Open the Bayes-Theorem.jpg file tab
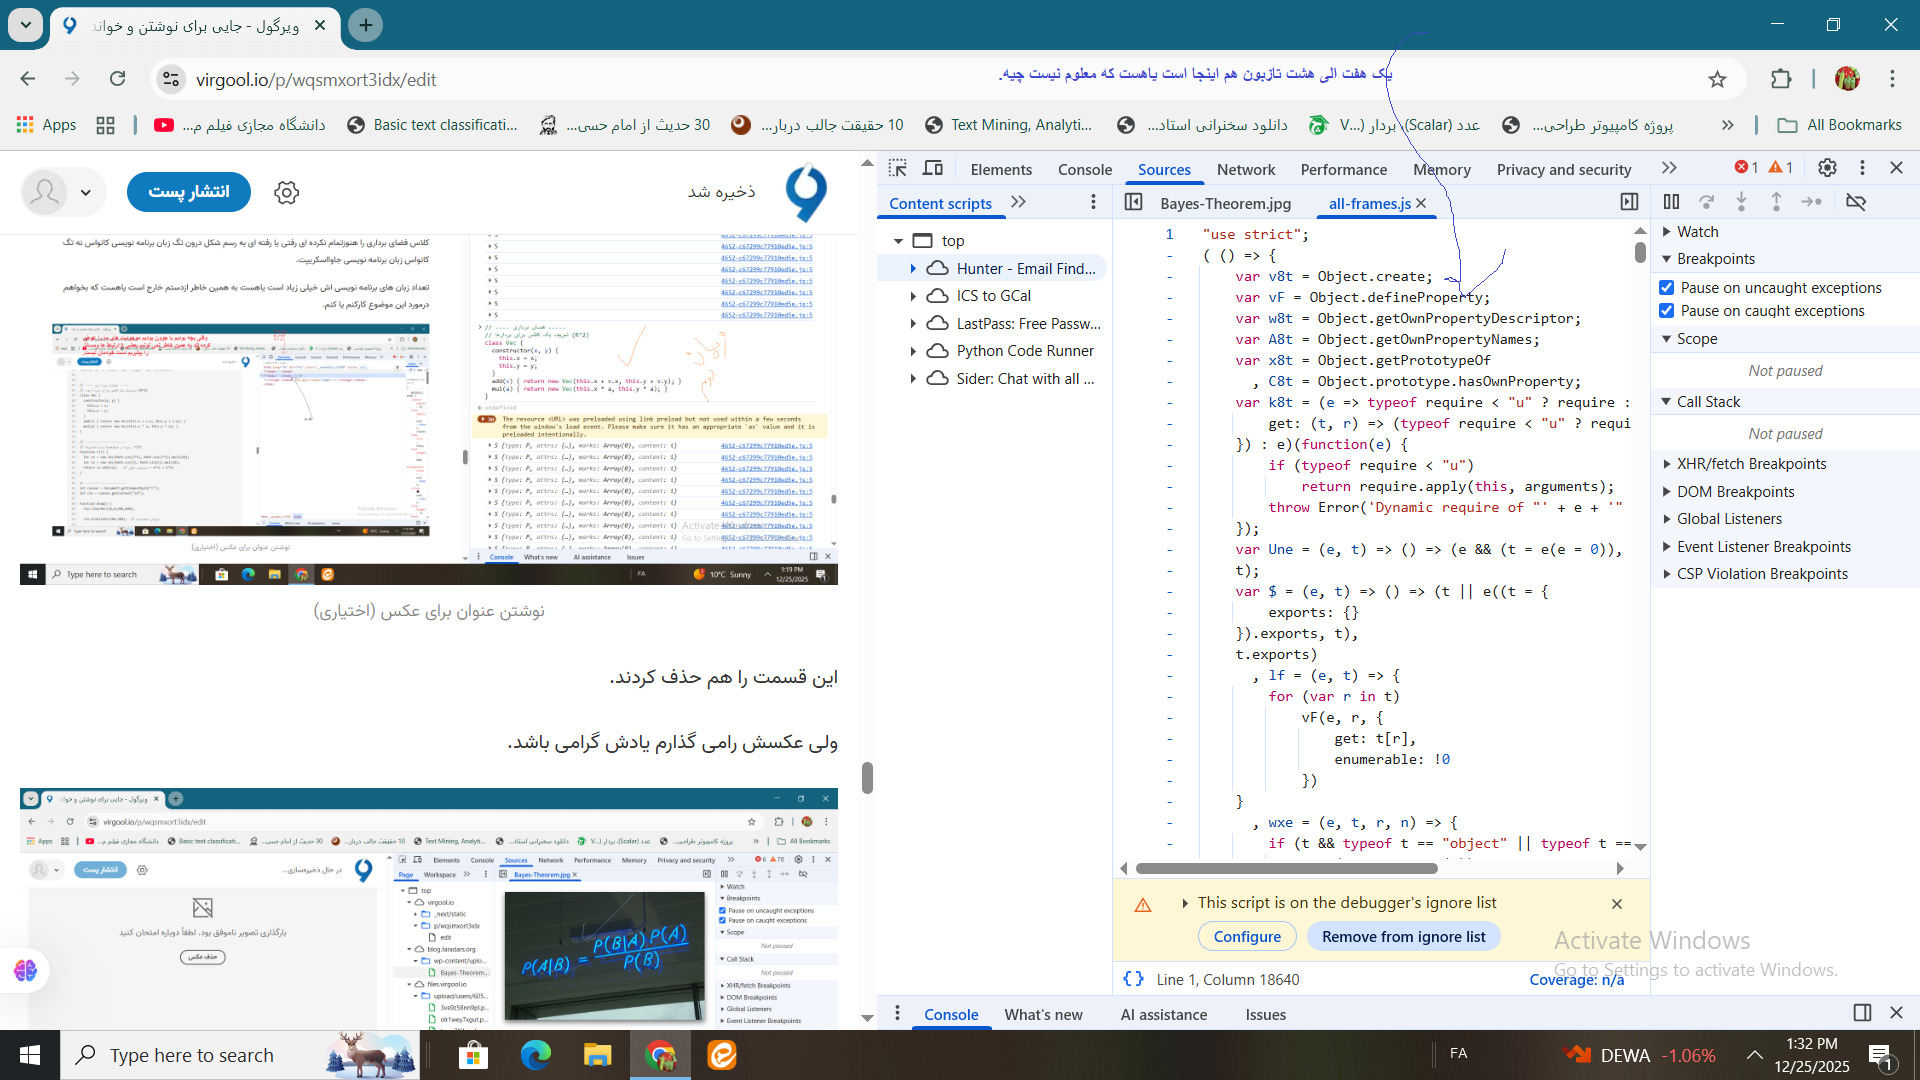1920x1080 pixels. (1225, 203)
